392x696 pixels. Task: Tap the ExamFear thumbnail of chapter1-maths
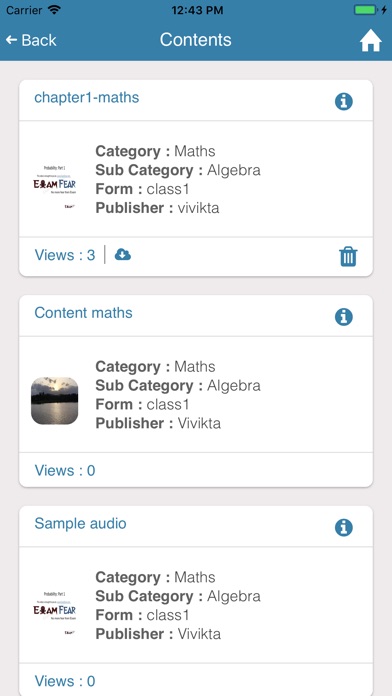[55, 186]
